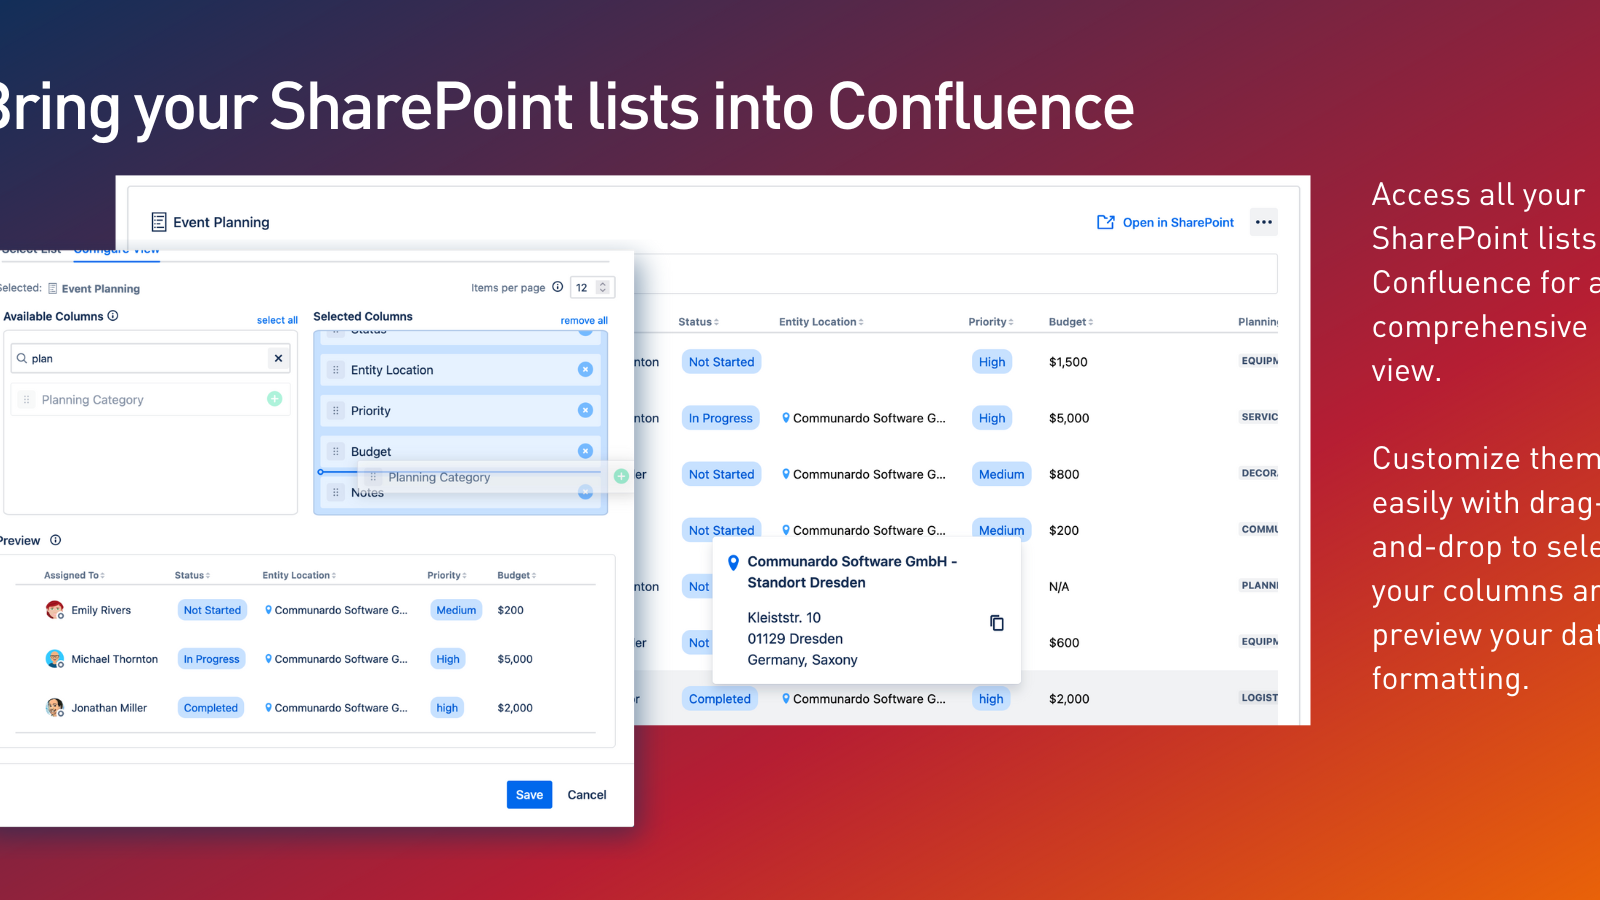The height and width of the screenshot is (900, 1600).
Task: Click Not Started badge in $1,500 row
Action: point(721,362)
